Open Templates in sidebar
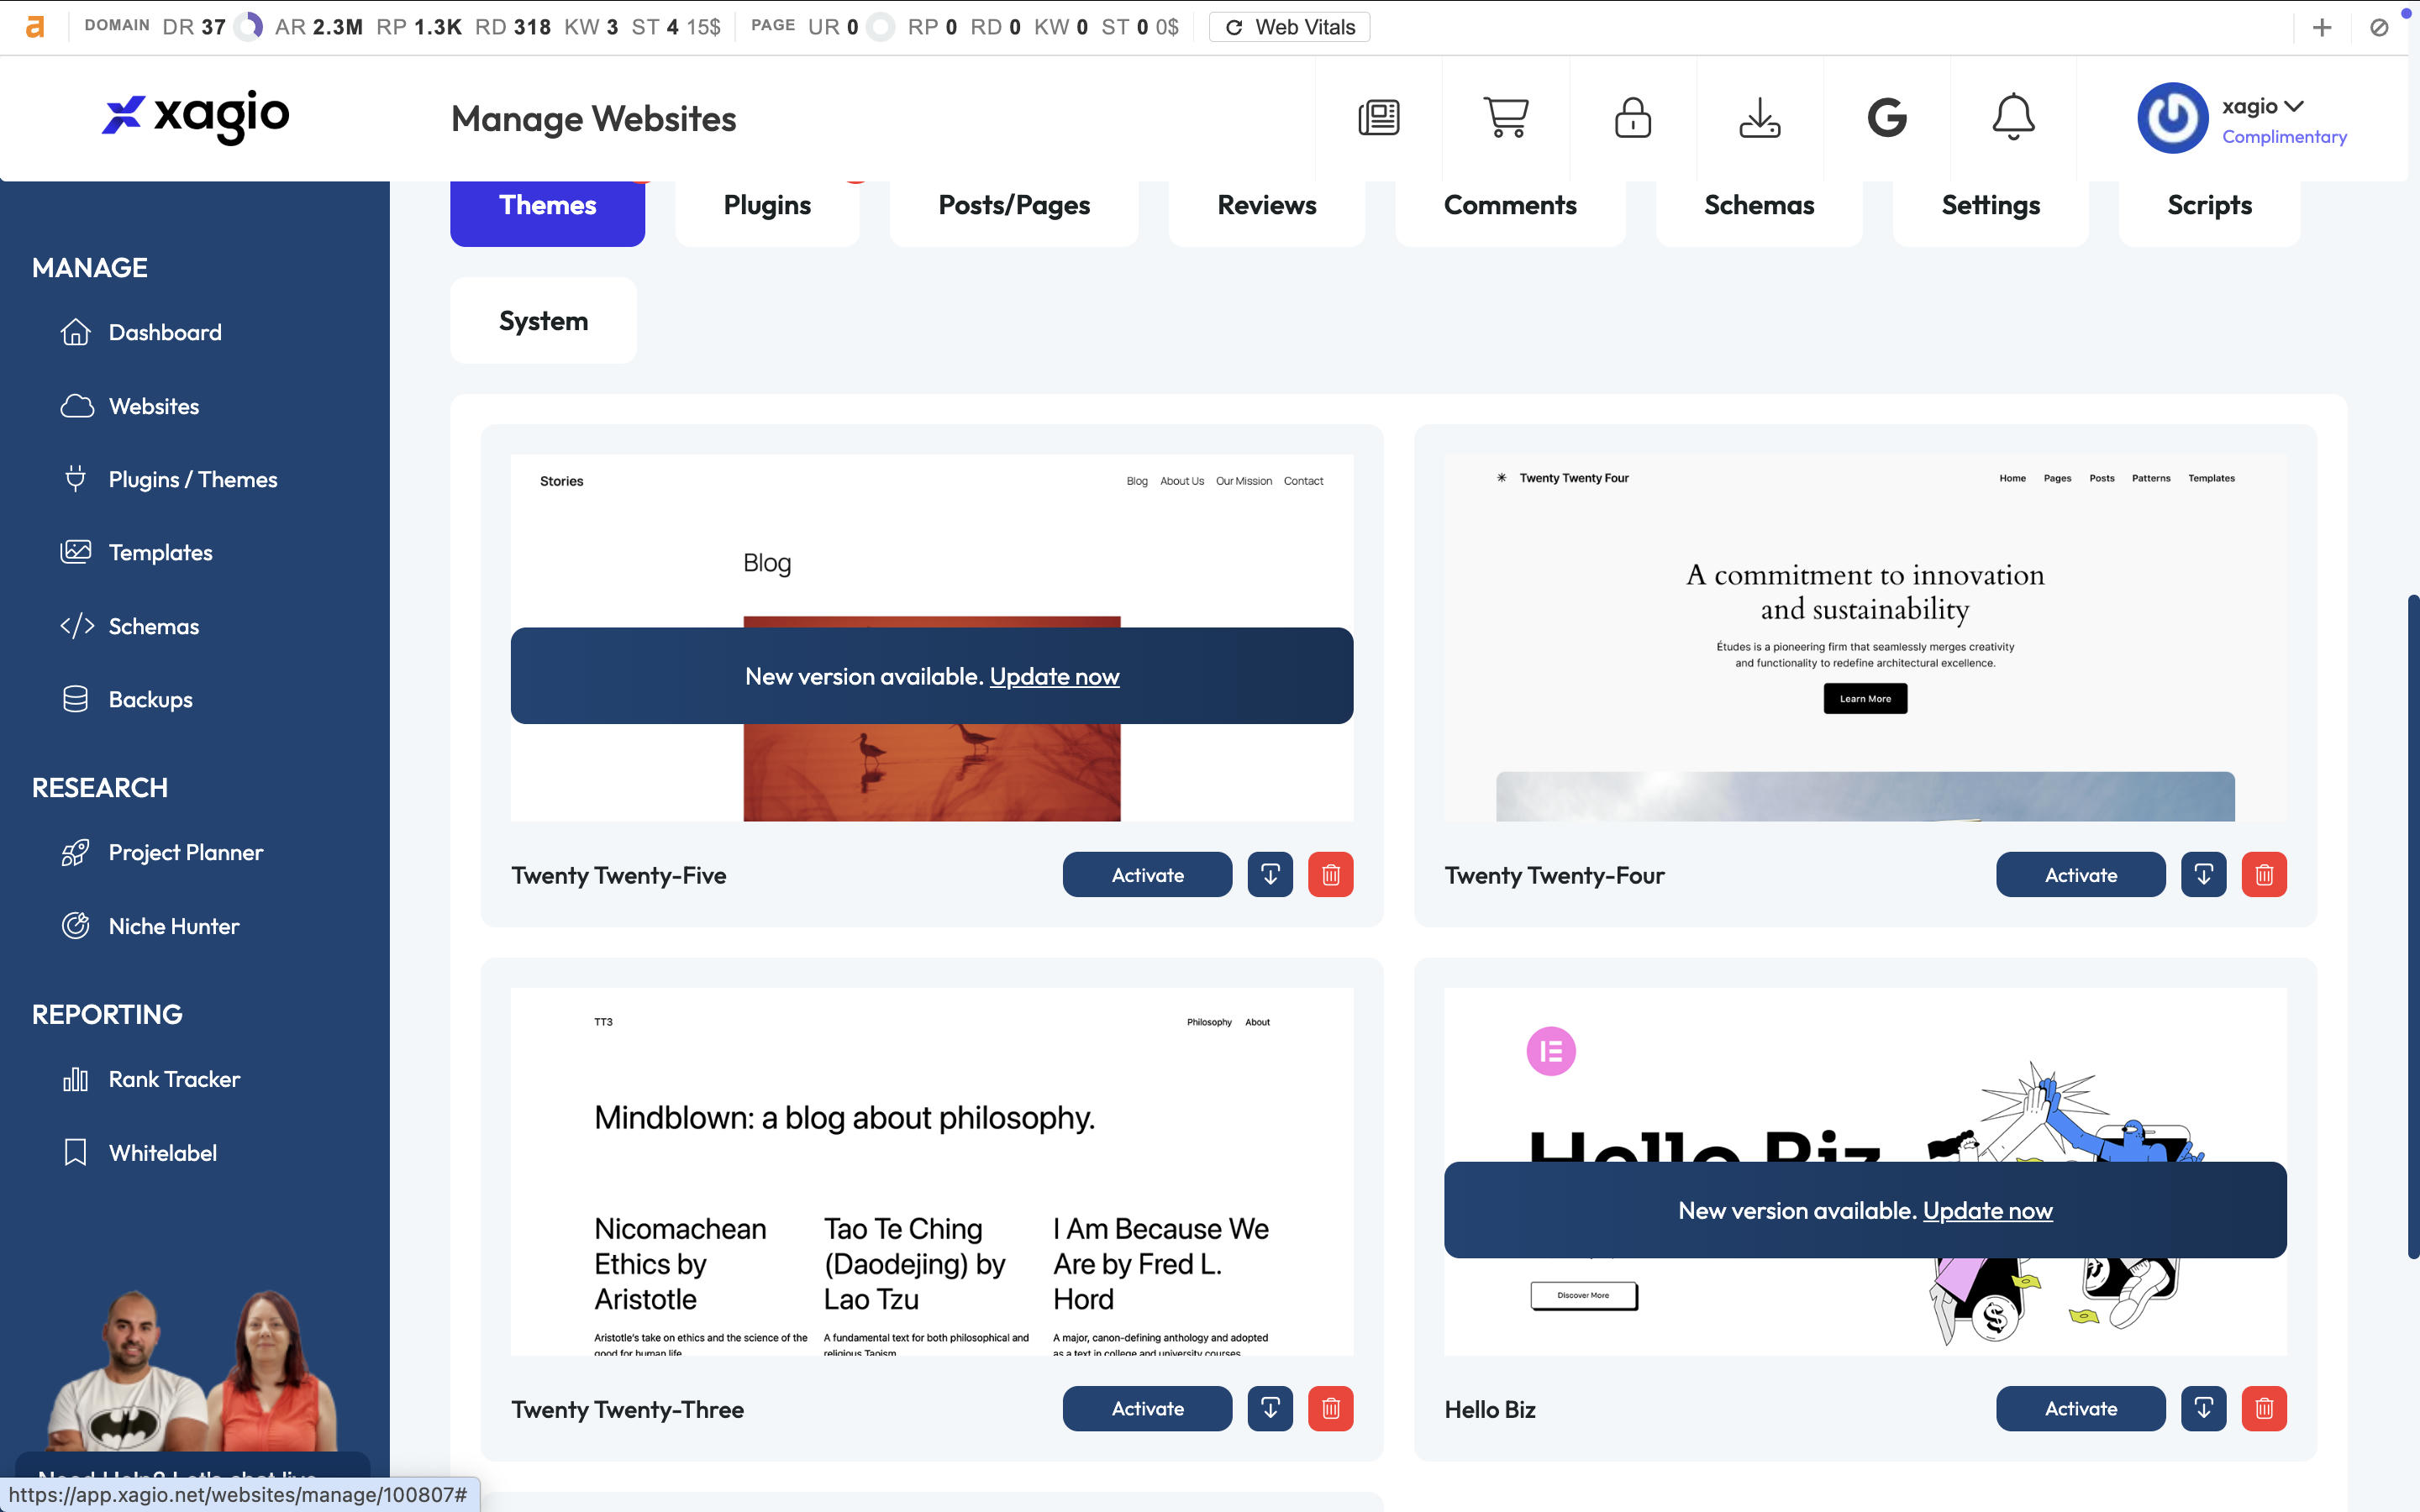This screenshot has width=2420, height=1512. (x=136, y=552)
